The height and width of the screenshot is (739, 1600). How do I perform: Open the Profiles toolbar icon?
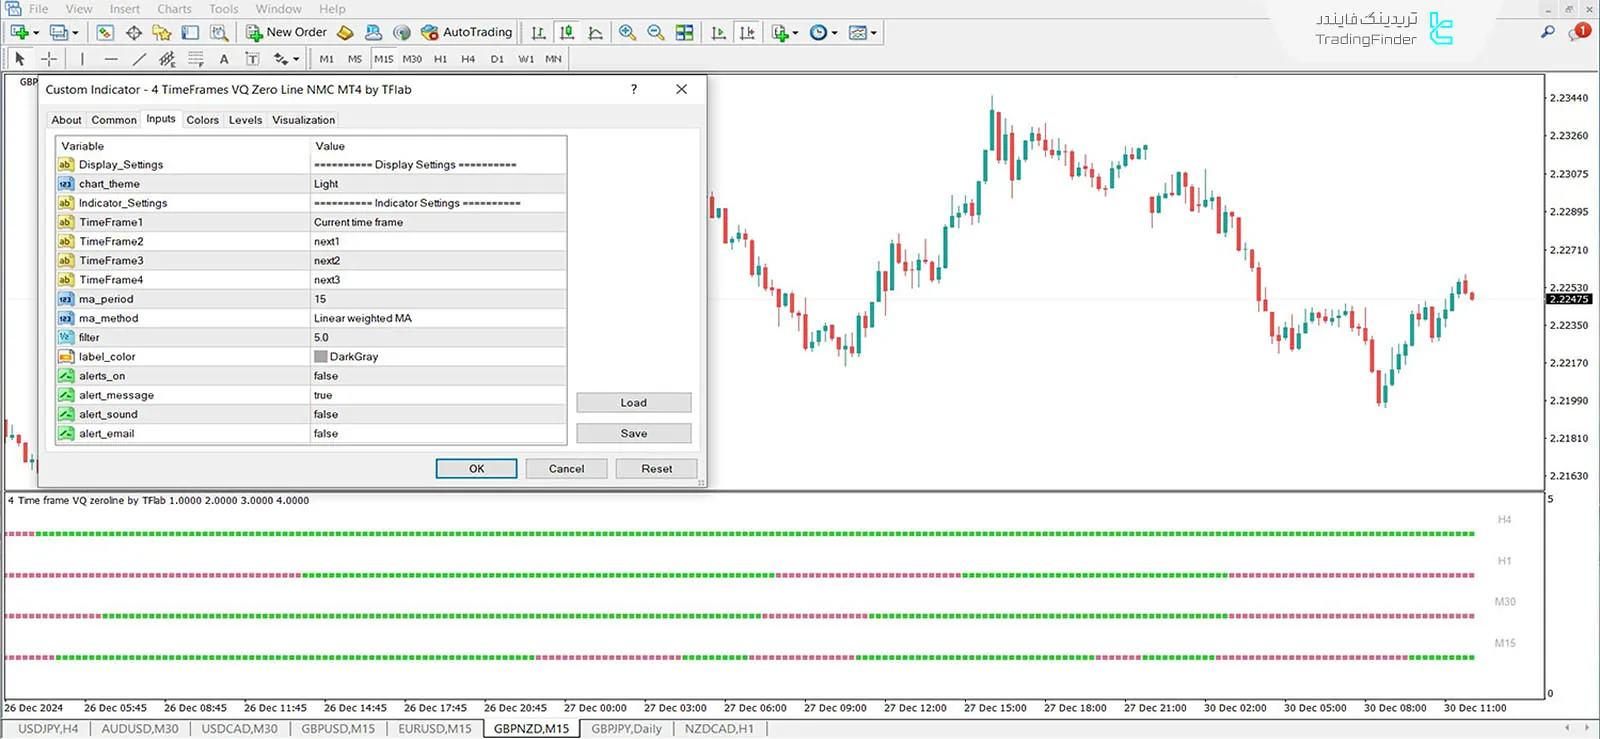coord(59,32)
